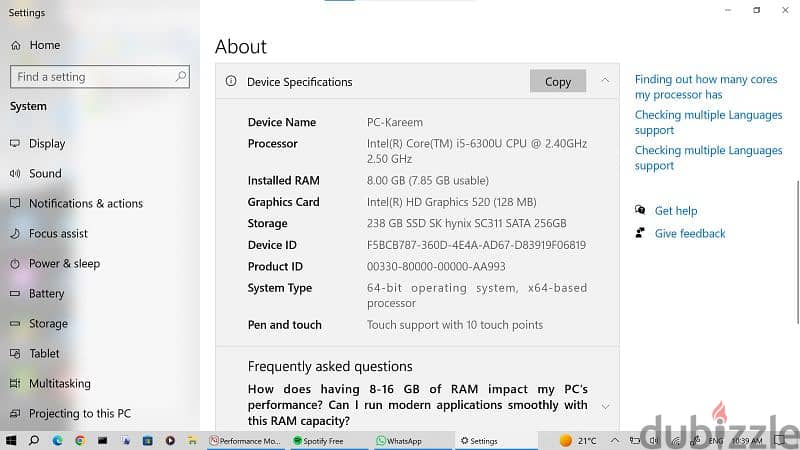The image size is (800, 450).
Task: Click the search magnifier in Find a setting
Action: [181, 77]
